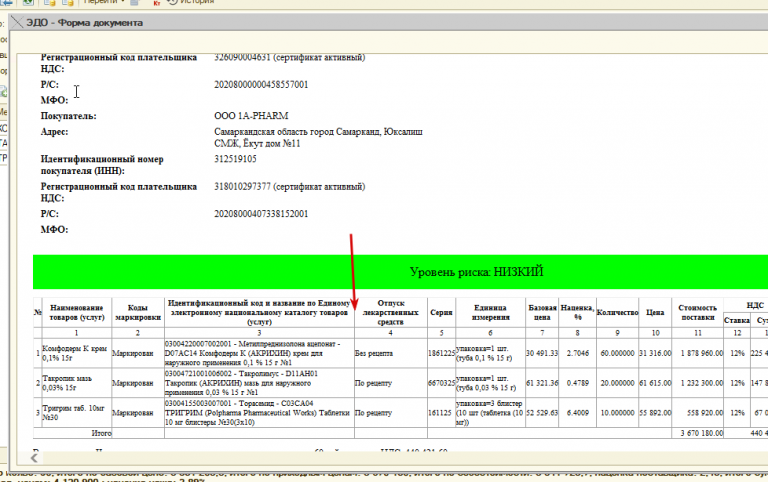This screenshot has height=482, width=768.
Task: Click VAT registration code 318010297377
Action: click(x=242, y=187)
